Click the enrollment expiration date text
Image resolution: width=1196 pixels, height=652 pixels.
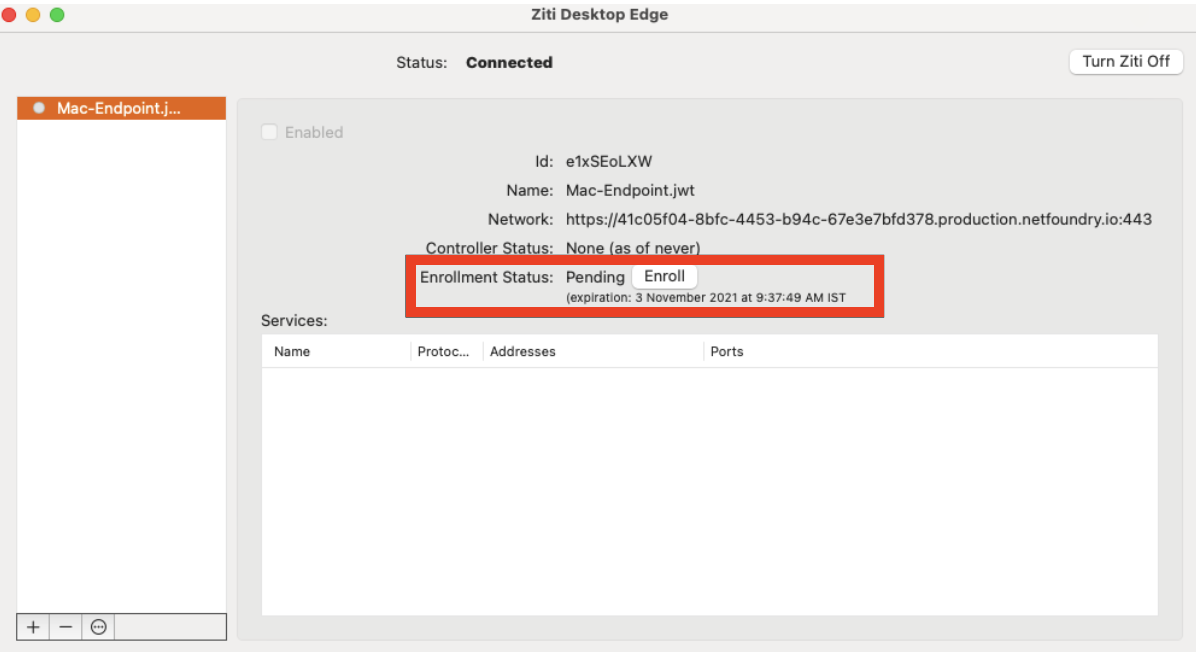pos(706,298)
